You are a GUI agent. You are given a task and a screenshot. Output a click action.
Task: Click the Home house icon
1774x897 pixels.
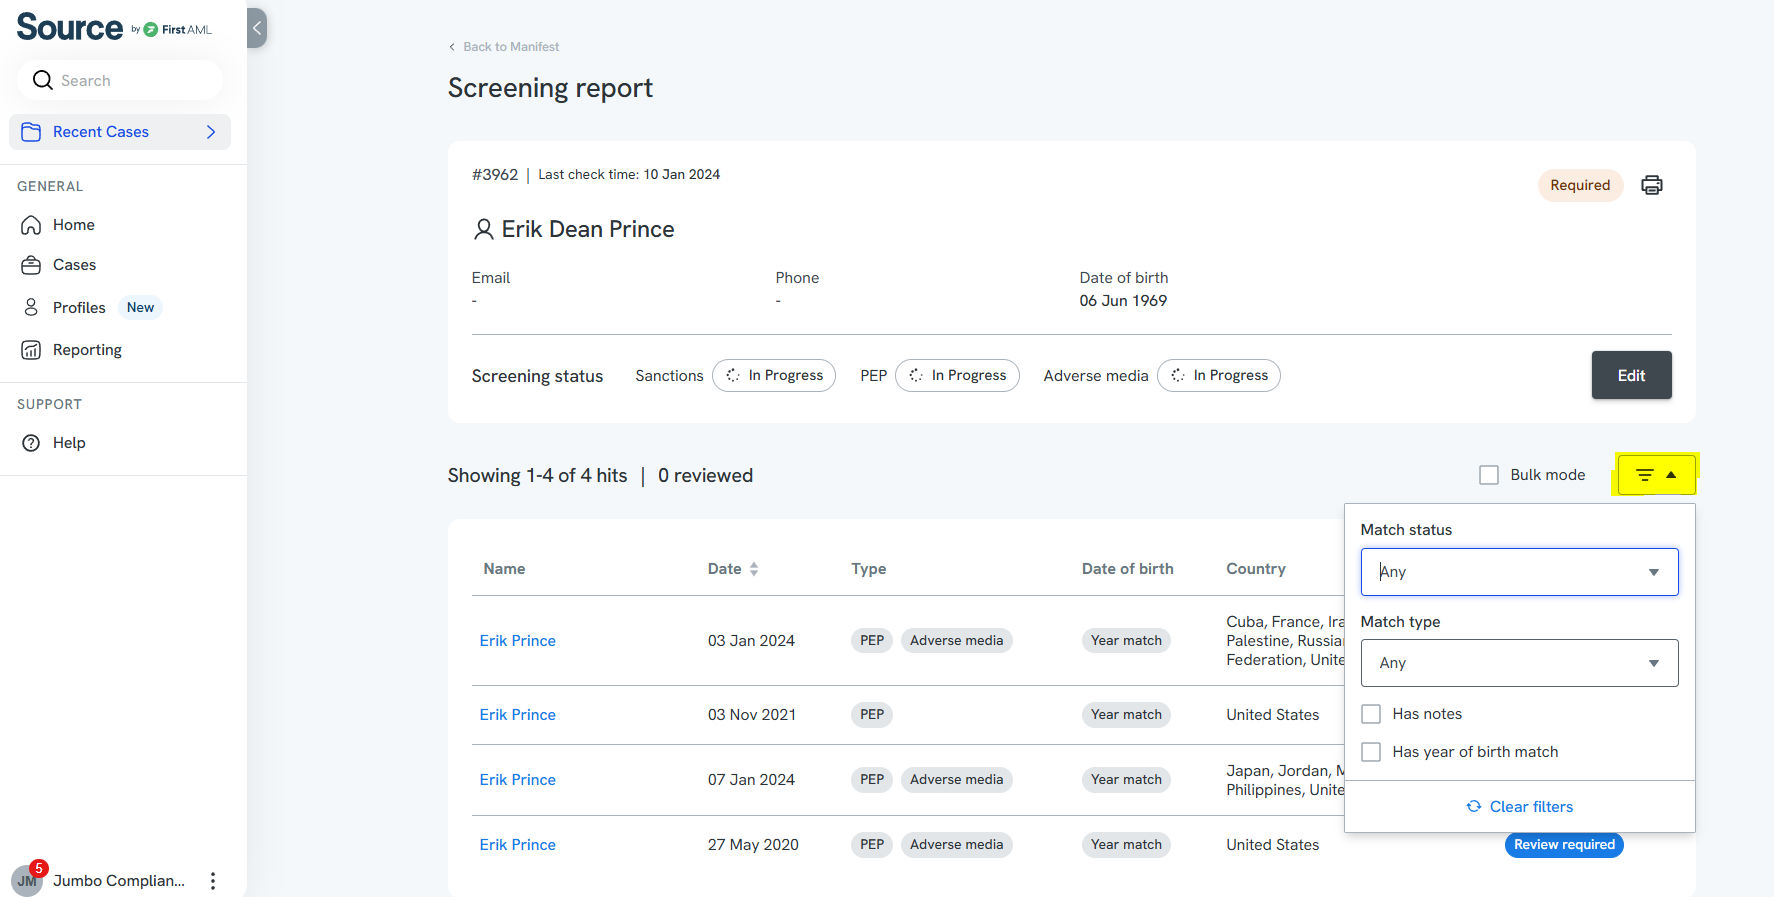(31, 225)
